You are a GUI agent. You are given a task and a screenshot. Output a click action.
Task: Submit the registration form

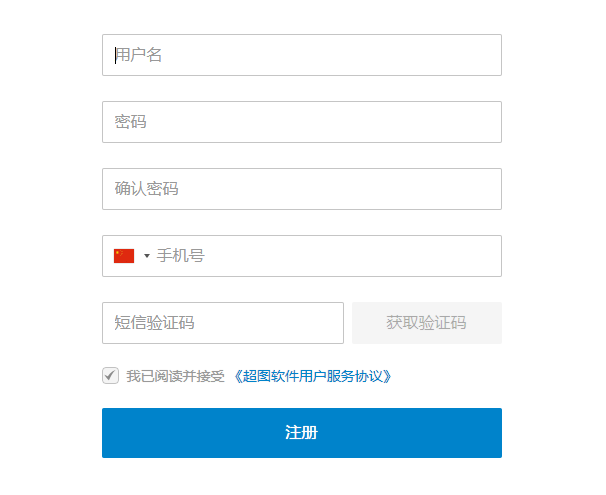(x=301, y=433)
